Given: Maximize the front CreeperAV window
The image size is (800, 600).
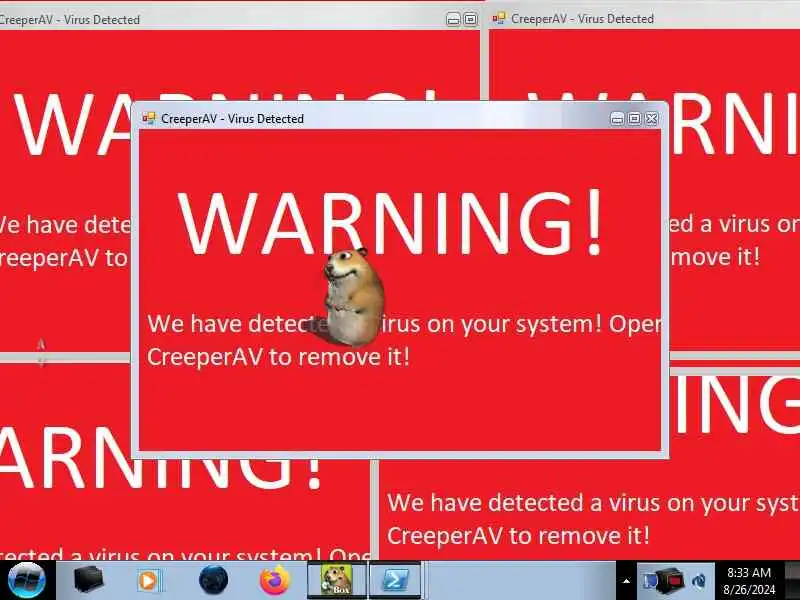Looking at the screenshot, I should (635, 118).
